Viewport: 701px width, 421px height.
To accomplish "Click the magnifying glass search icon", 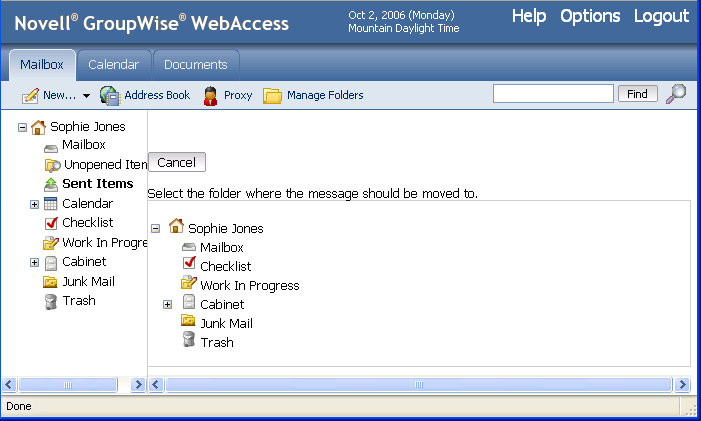I will 676,94.
